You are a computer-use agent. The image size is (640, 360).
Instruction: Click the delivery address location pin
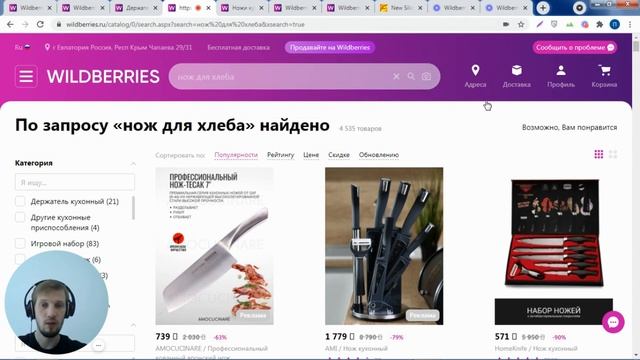point(47,47)
